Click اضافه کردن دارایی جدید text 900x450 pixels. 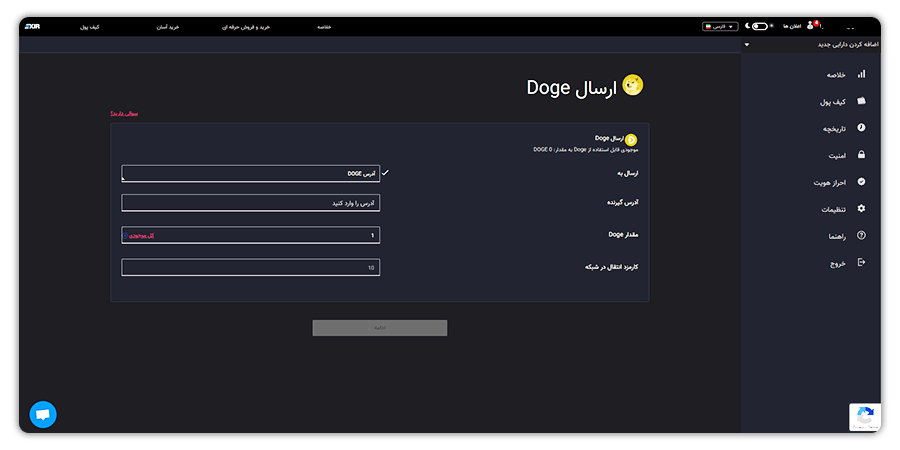pyautogui.click(x=847, y=44)
